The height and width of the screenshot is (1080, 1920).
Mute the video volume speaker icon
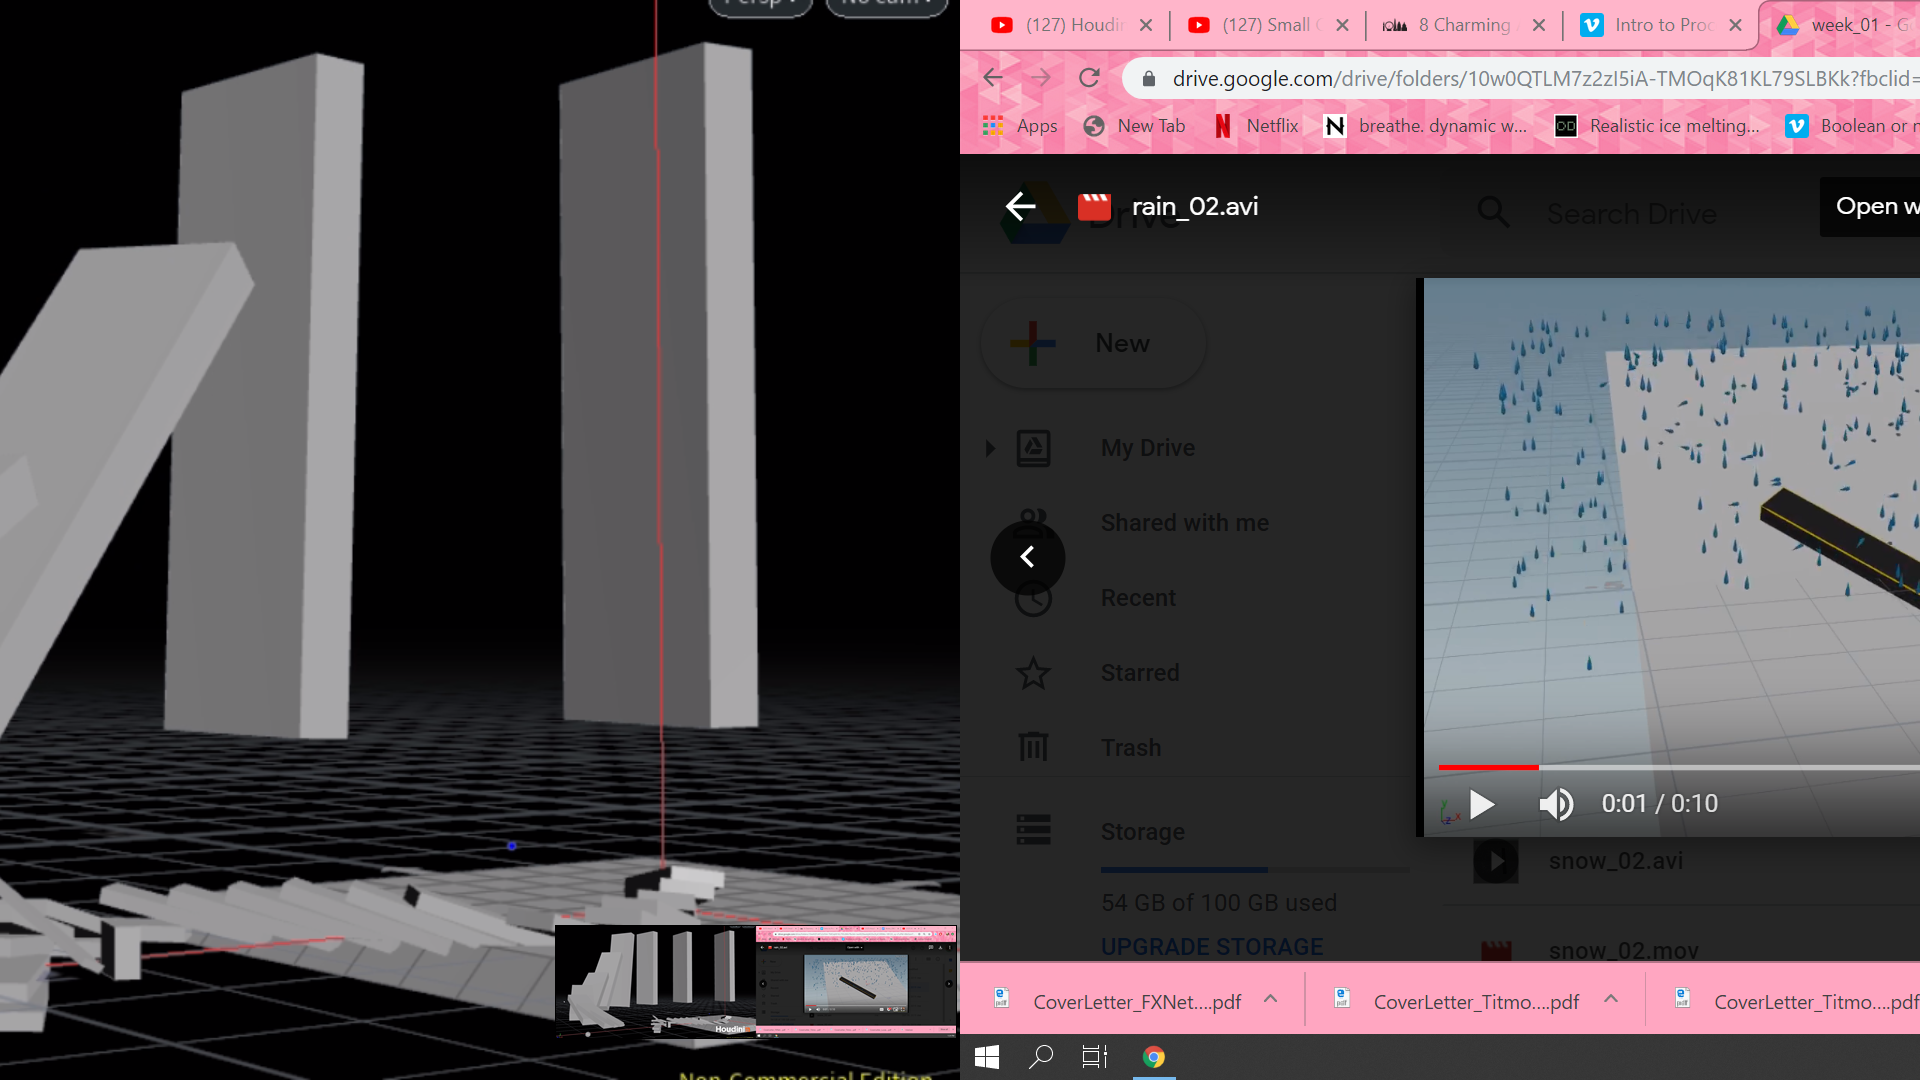pyautogui.click(x=1555, y=804)
